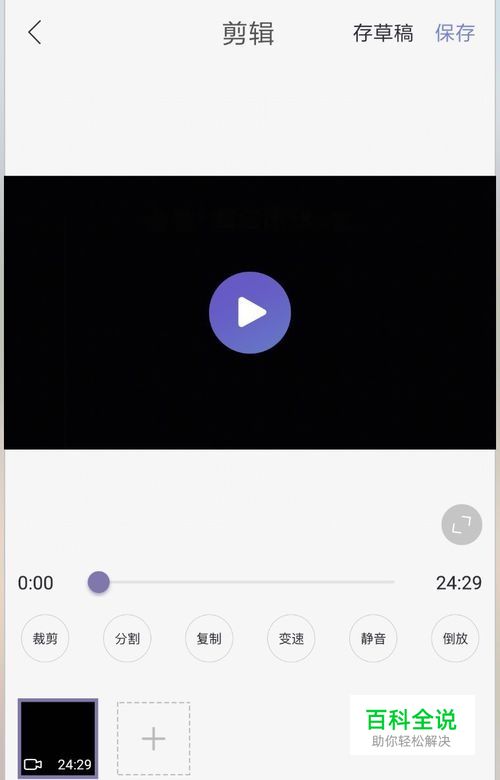Tap the 复制 duplicate tool
The width and height of the screenshot is (500, 780).
click(209, 638)
